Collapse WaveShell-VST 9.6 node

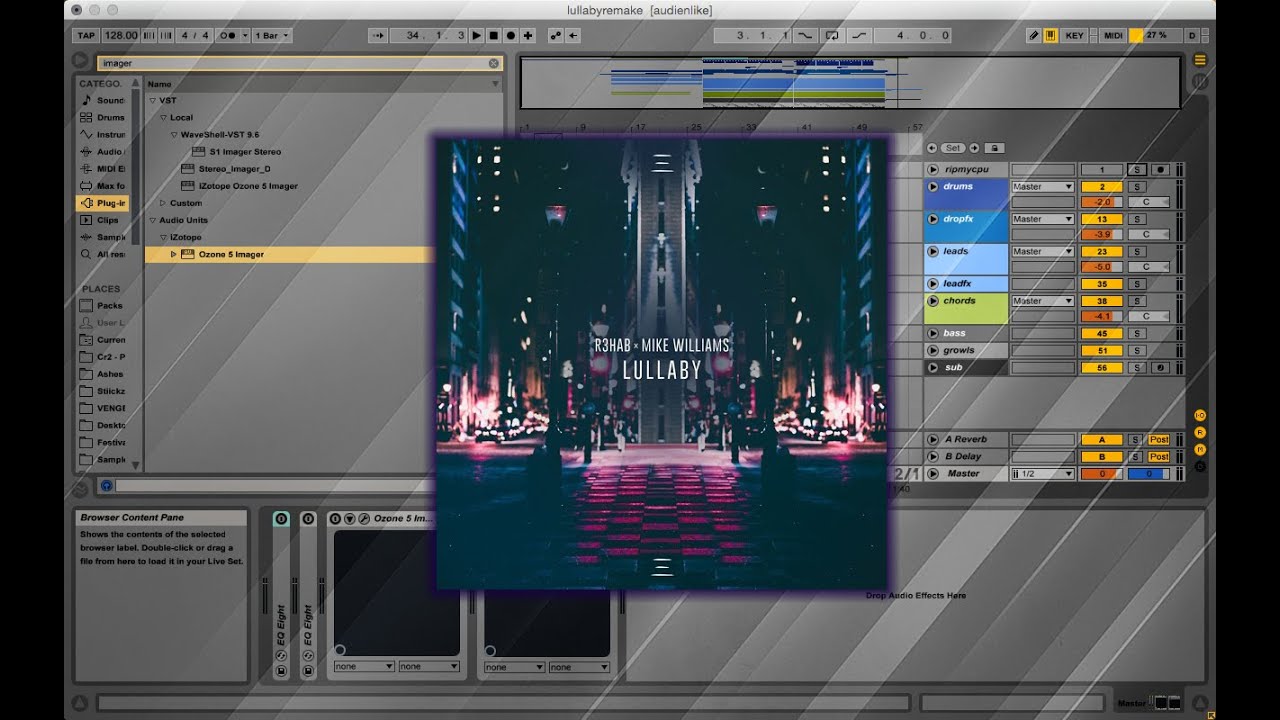pyautogui.click(x=174, y=135)
